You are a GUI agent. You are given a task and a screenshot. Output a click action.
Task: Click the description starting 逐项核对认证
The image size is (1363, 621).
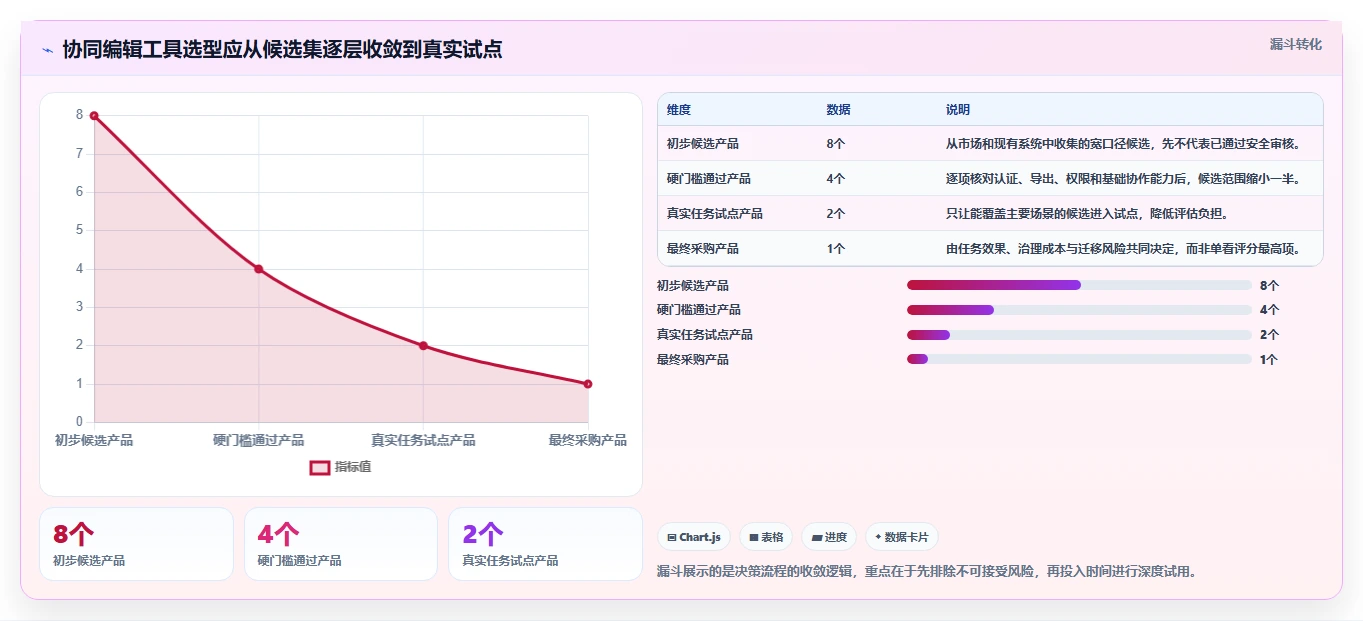tap(1124, 179)
